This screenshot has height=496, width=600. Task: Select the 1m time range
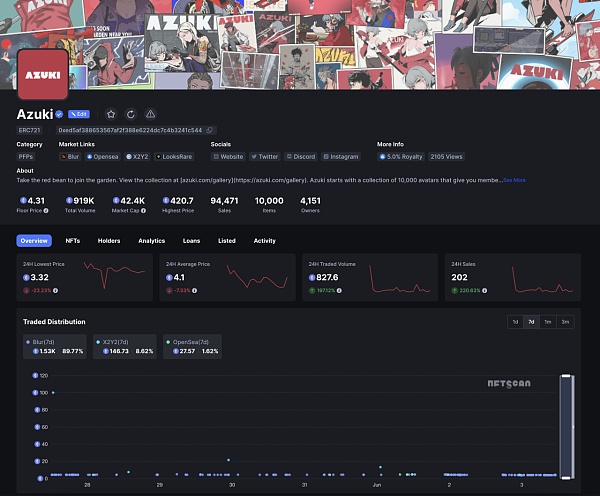point(547,322)
